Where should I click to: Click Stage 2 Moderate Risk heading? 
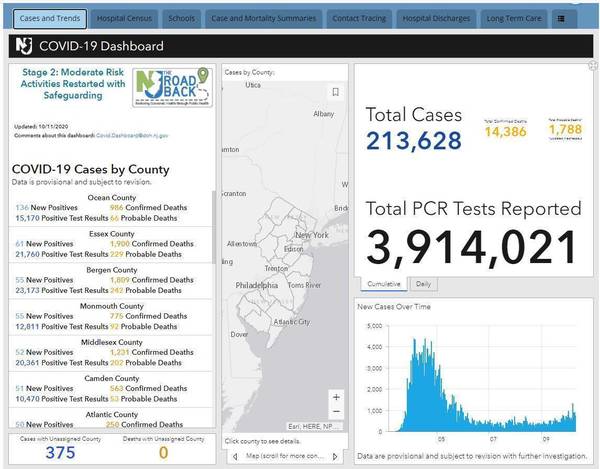tap(73, 84)
